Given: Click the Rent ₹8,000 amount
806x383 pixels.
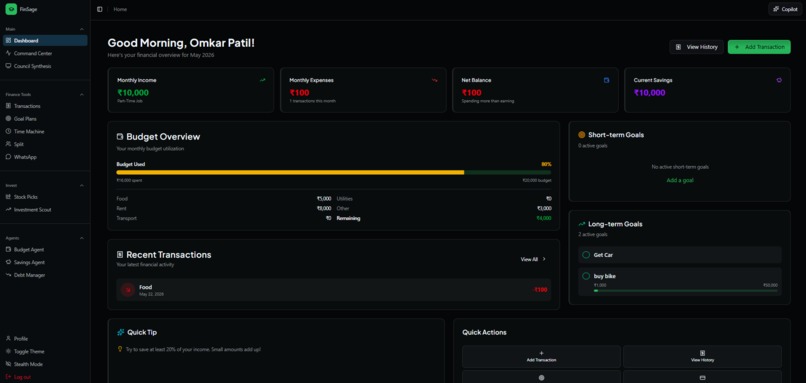Looking at the screenshot, I should (x=324, y=209).
